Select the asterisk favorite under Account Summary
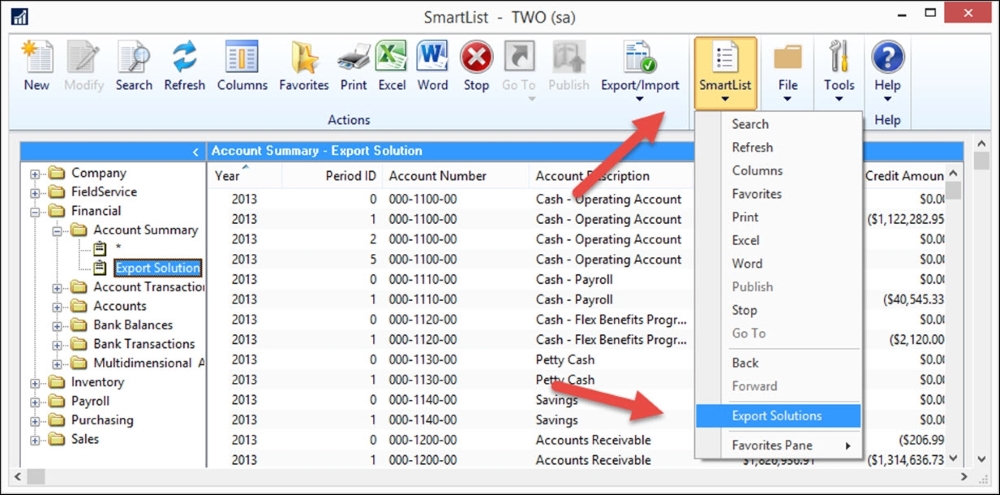Viewport: 1000px width, 495px height. pos(118,248)
